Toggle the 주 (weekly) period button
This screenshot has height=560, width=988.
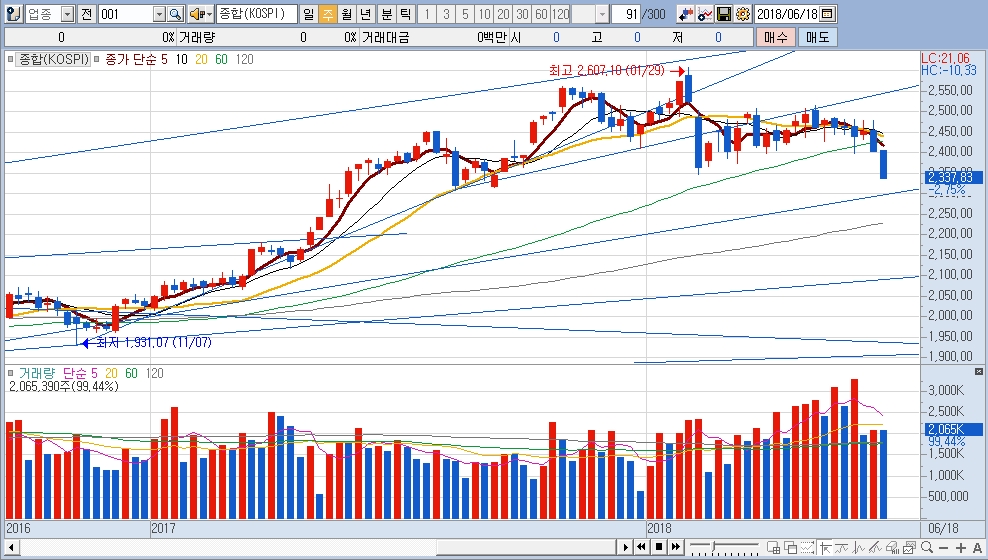click(326, 14)
